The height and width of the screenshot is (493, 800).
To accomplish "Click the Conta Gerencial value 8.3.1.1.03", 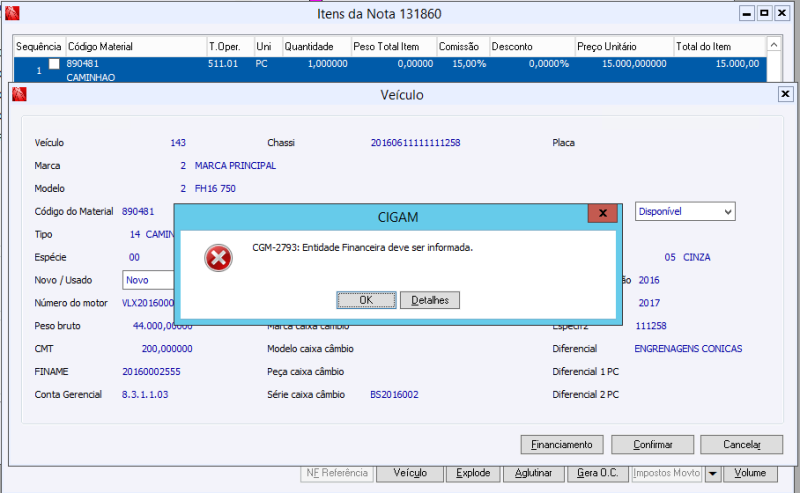I will click(145, 395).
